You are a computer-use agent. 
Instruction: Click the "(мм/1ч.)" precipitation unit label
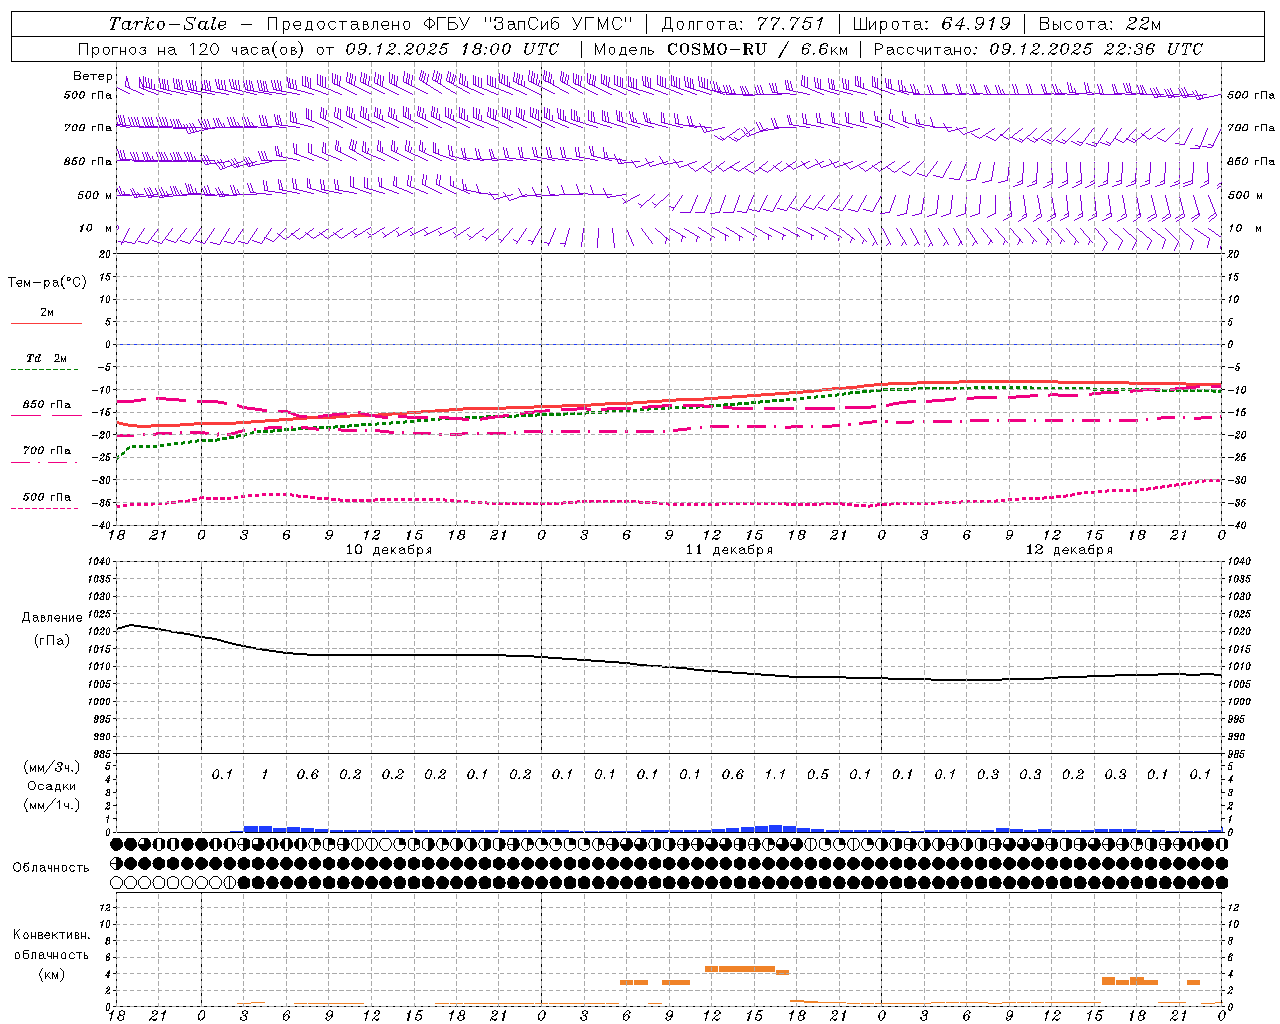pyautogui.click(x=52, y=805)
